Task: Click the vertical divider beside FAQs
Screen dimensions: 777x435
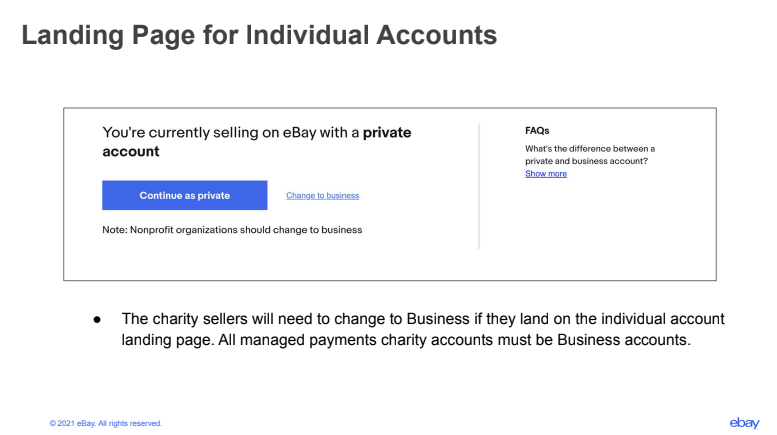Action: point(479,186)
